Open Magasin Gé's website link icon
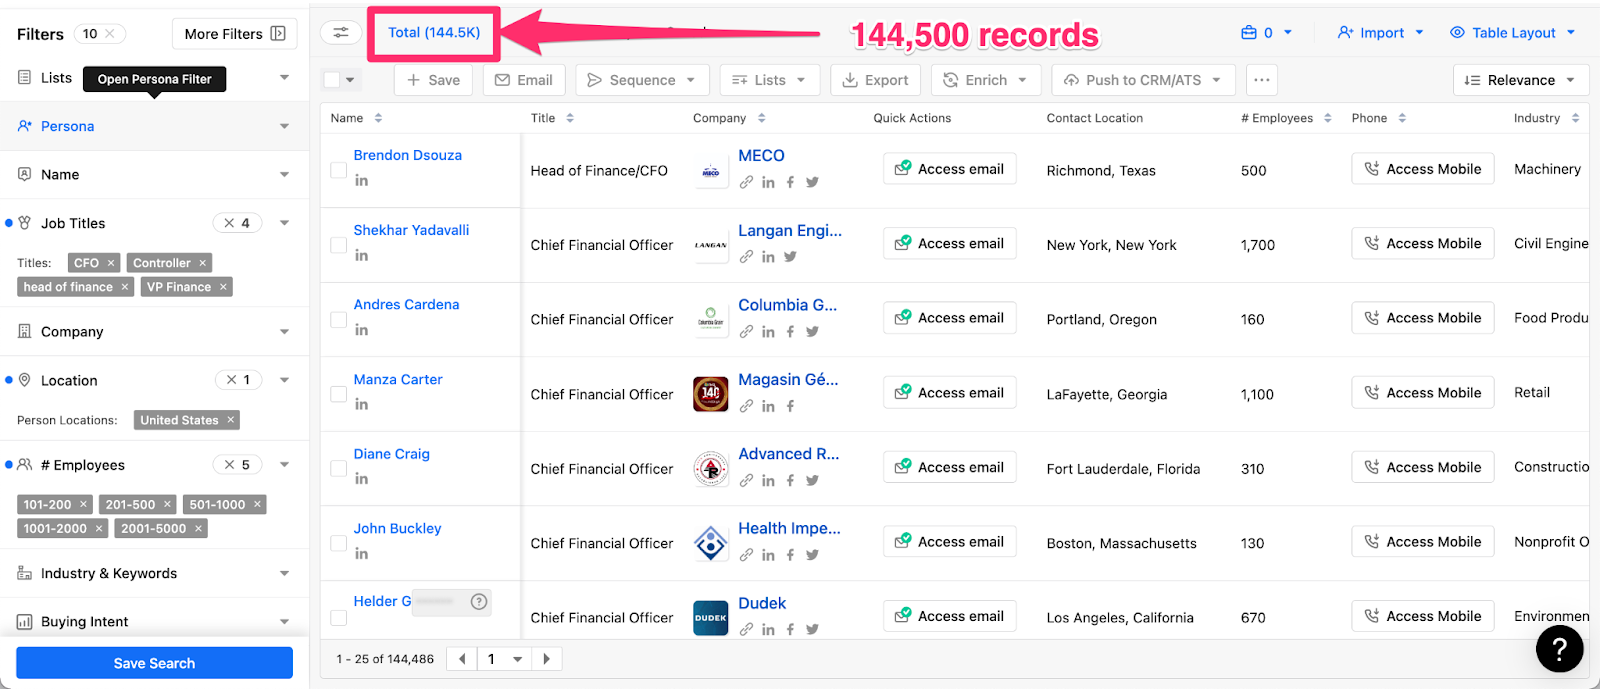 click(x=747, y=406)
